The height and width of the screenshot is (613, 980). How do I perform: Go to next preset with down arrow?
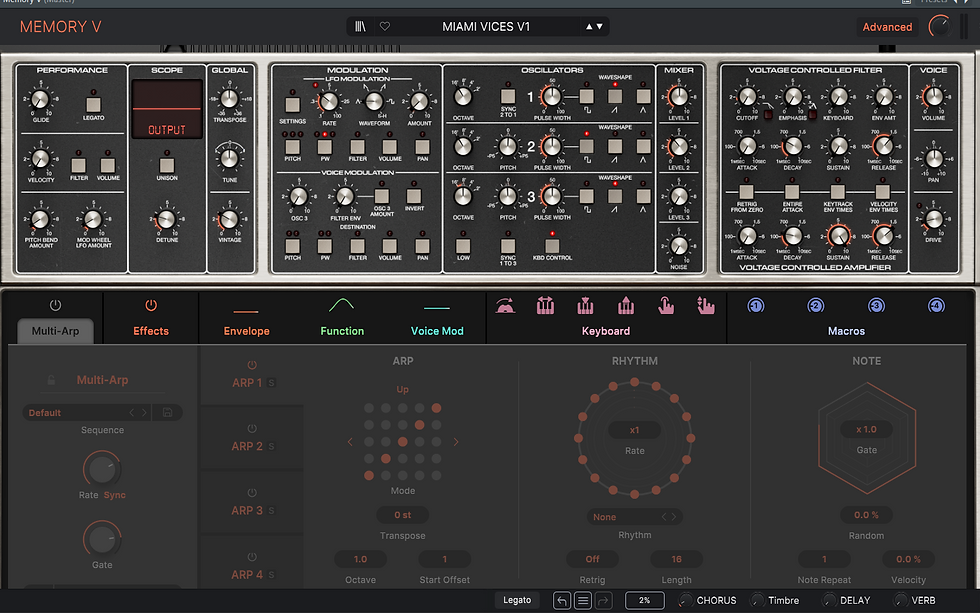(x=600, y=26)
